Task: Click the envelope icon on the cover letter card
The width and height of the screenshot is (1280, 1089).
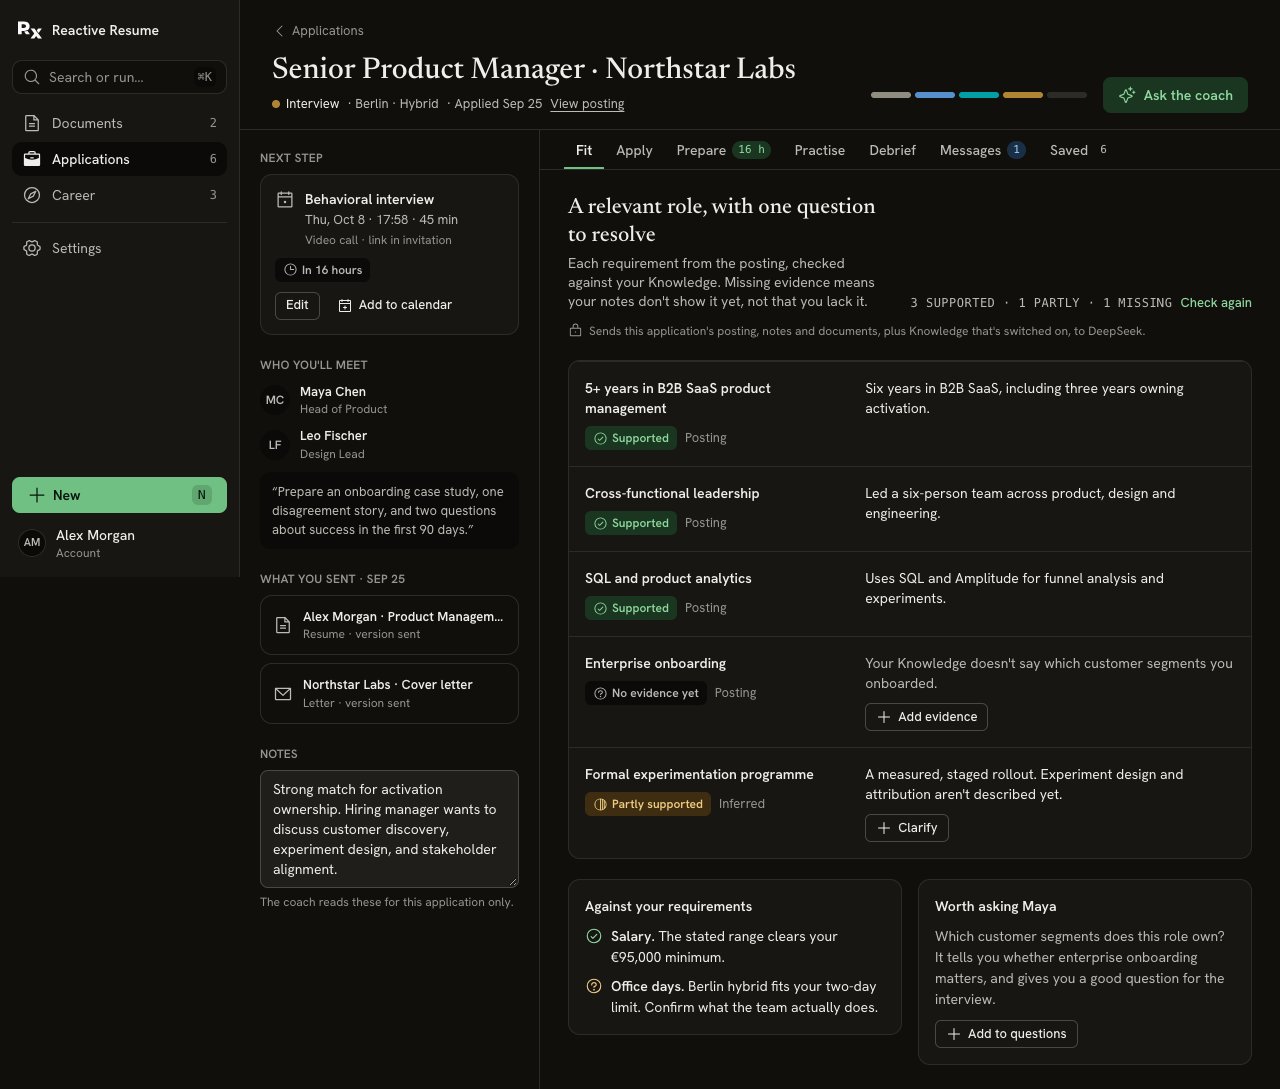Action: pos(283,693)
